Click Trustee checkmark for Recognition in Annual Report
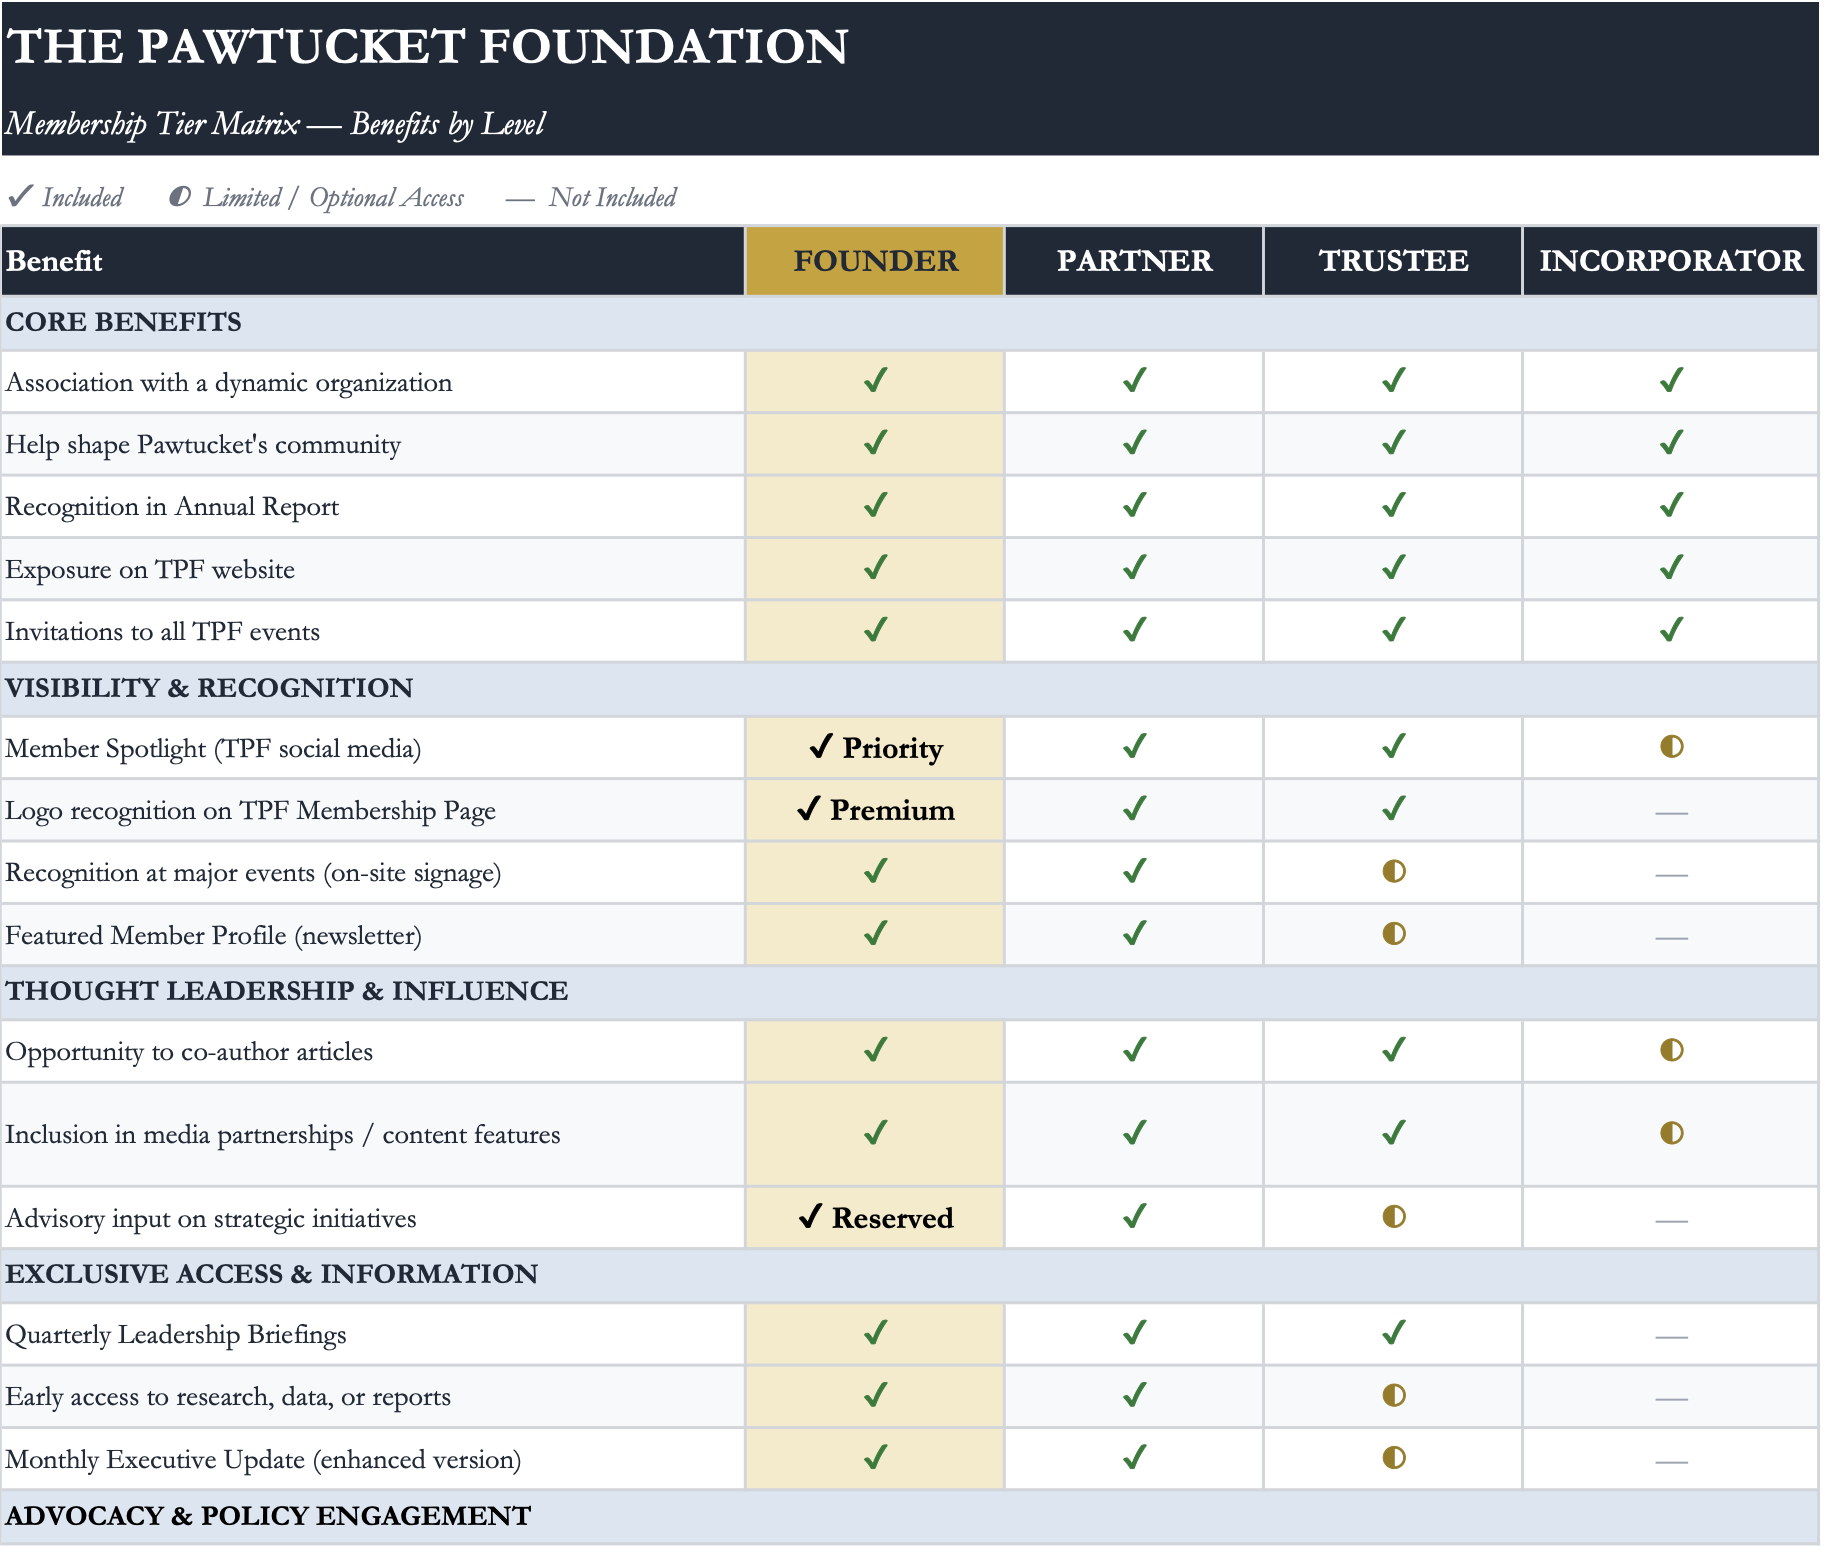Viewport: 1826px width, 1552px height. [x=1393, y=505]
